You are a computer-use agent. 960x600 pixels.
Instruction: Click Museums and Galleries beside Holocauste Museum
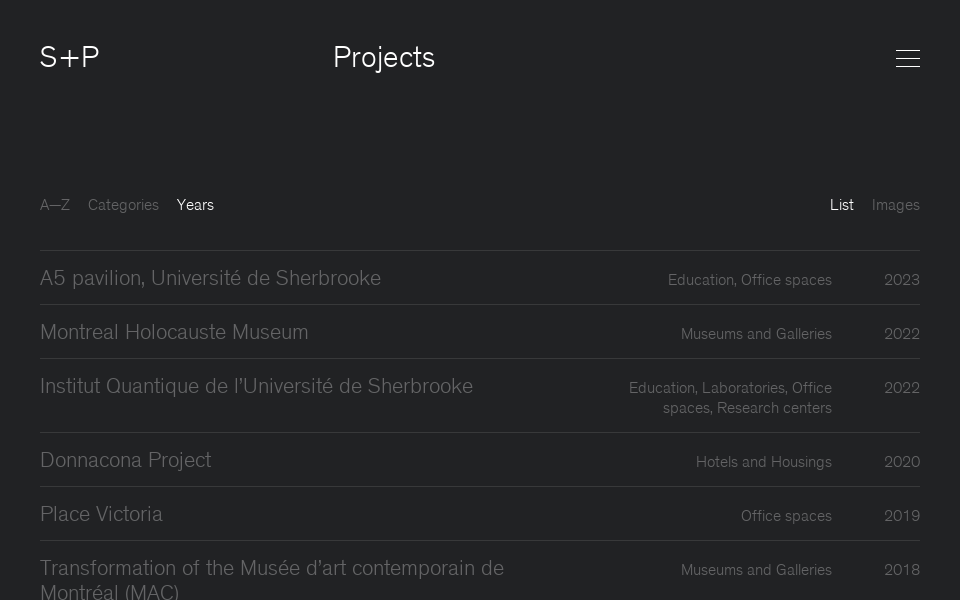pyautogui.click(x=755, y=334)
